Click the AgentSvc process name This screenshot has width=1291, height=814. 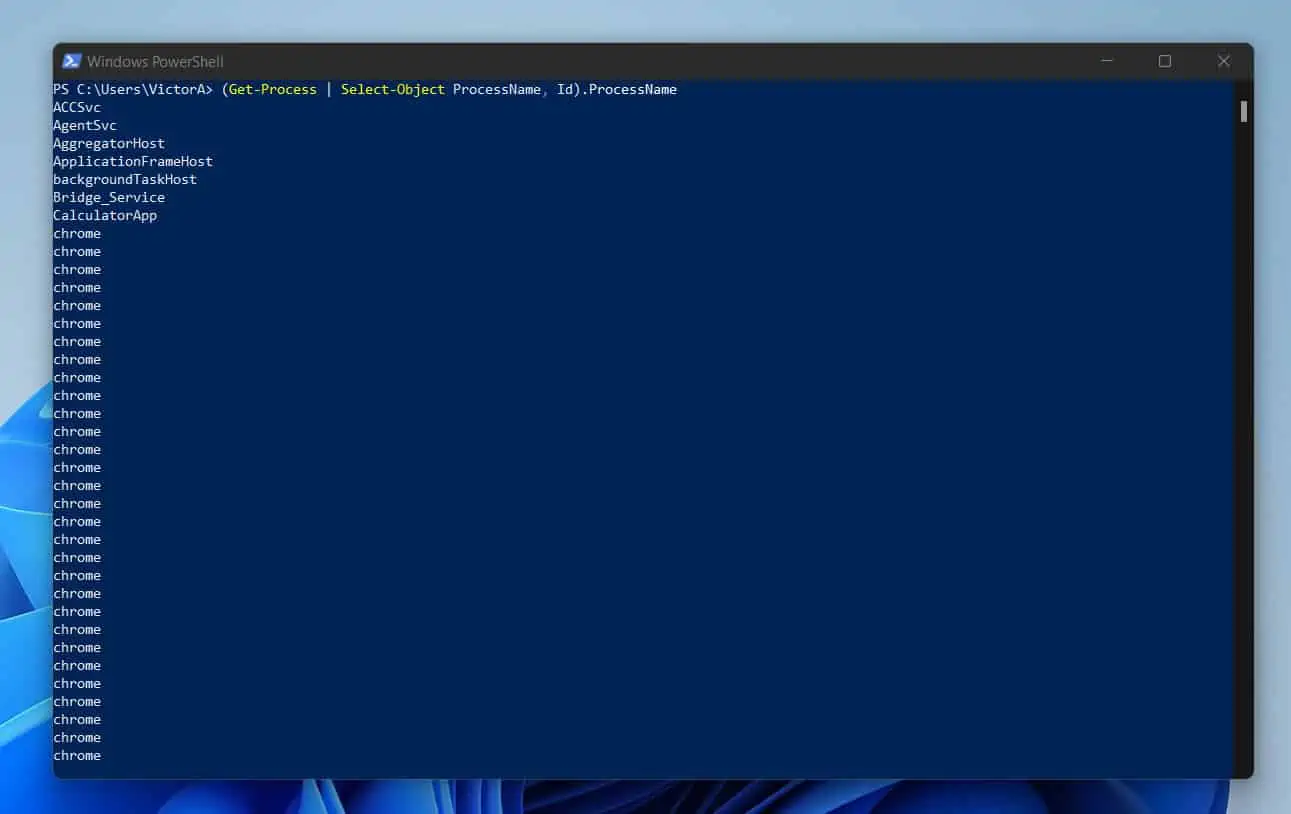pos(85,126)
